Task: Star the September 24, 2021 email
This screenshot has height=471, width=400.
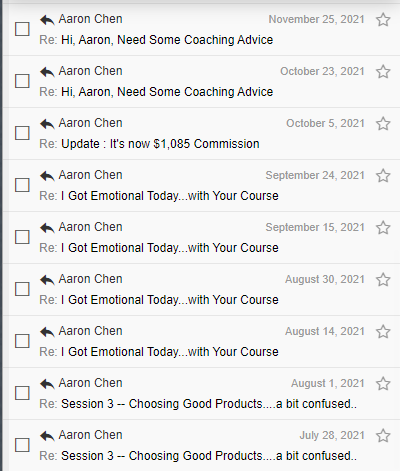Action: [383, 176]
